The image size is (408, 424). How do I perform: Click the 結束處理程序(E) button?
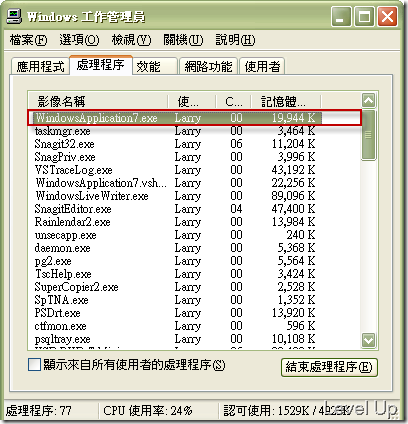(329, 367)
